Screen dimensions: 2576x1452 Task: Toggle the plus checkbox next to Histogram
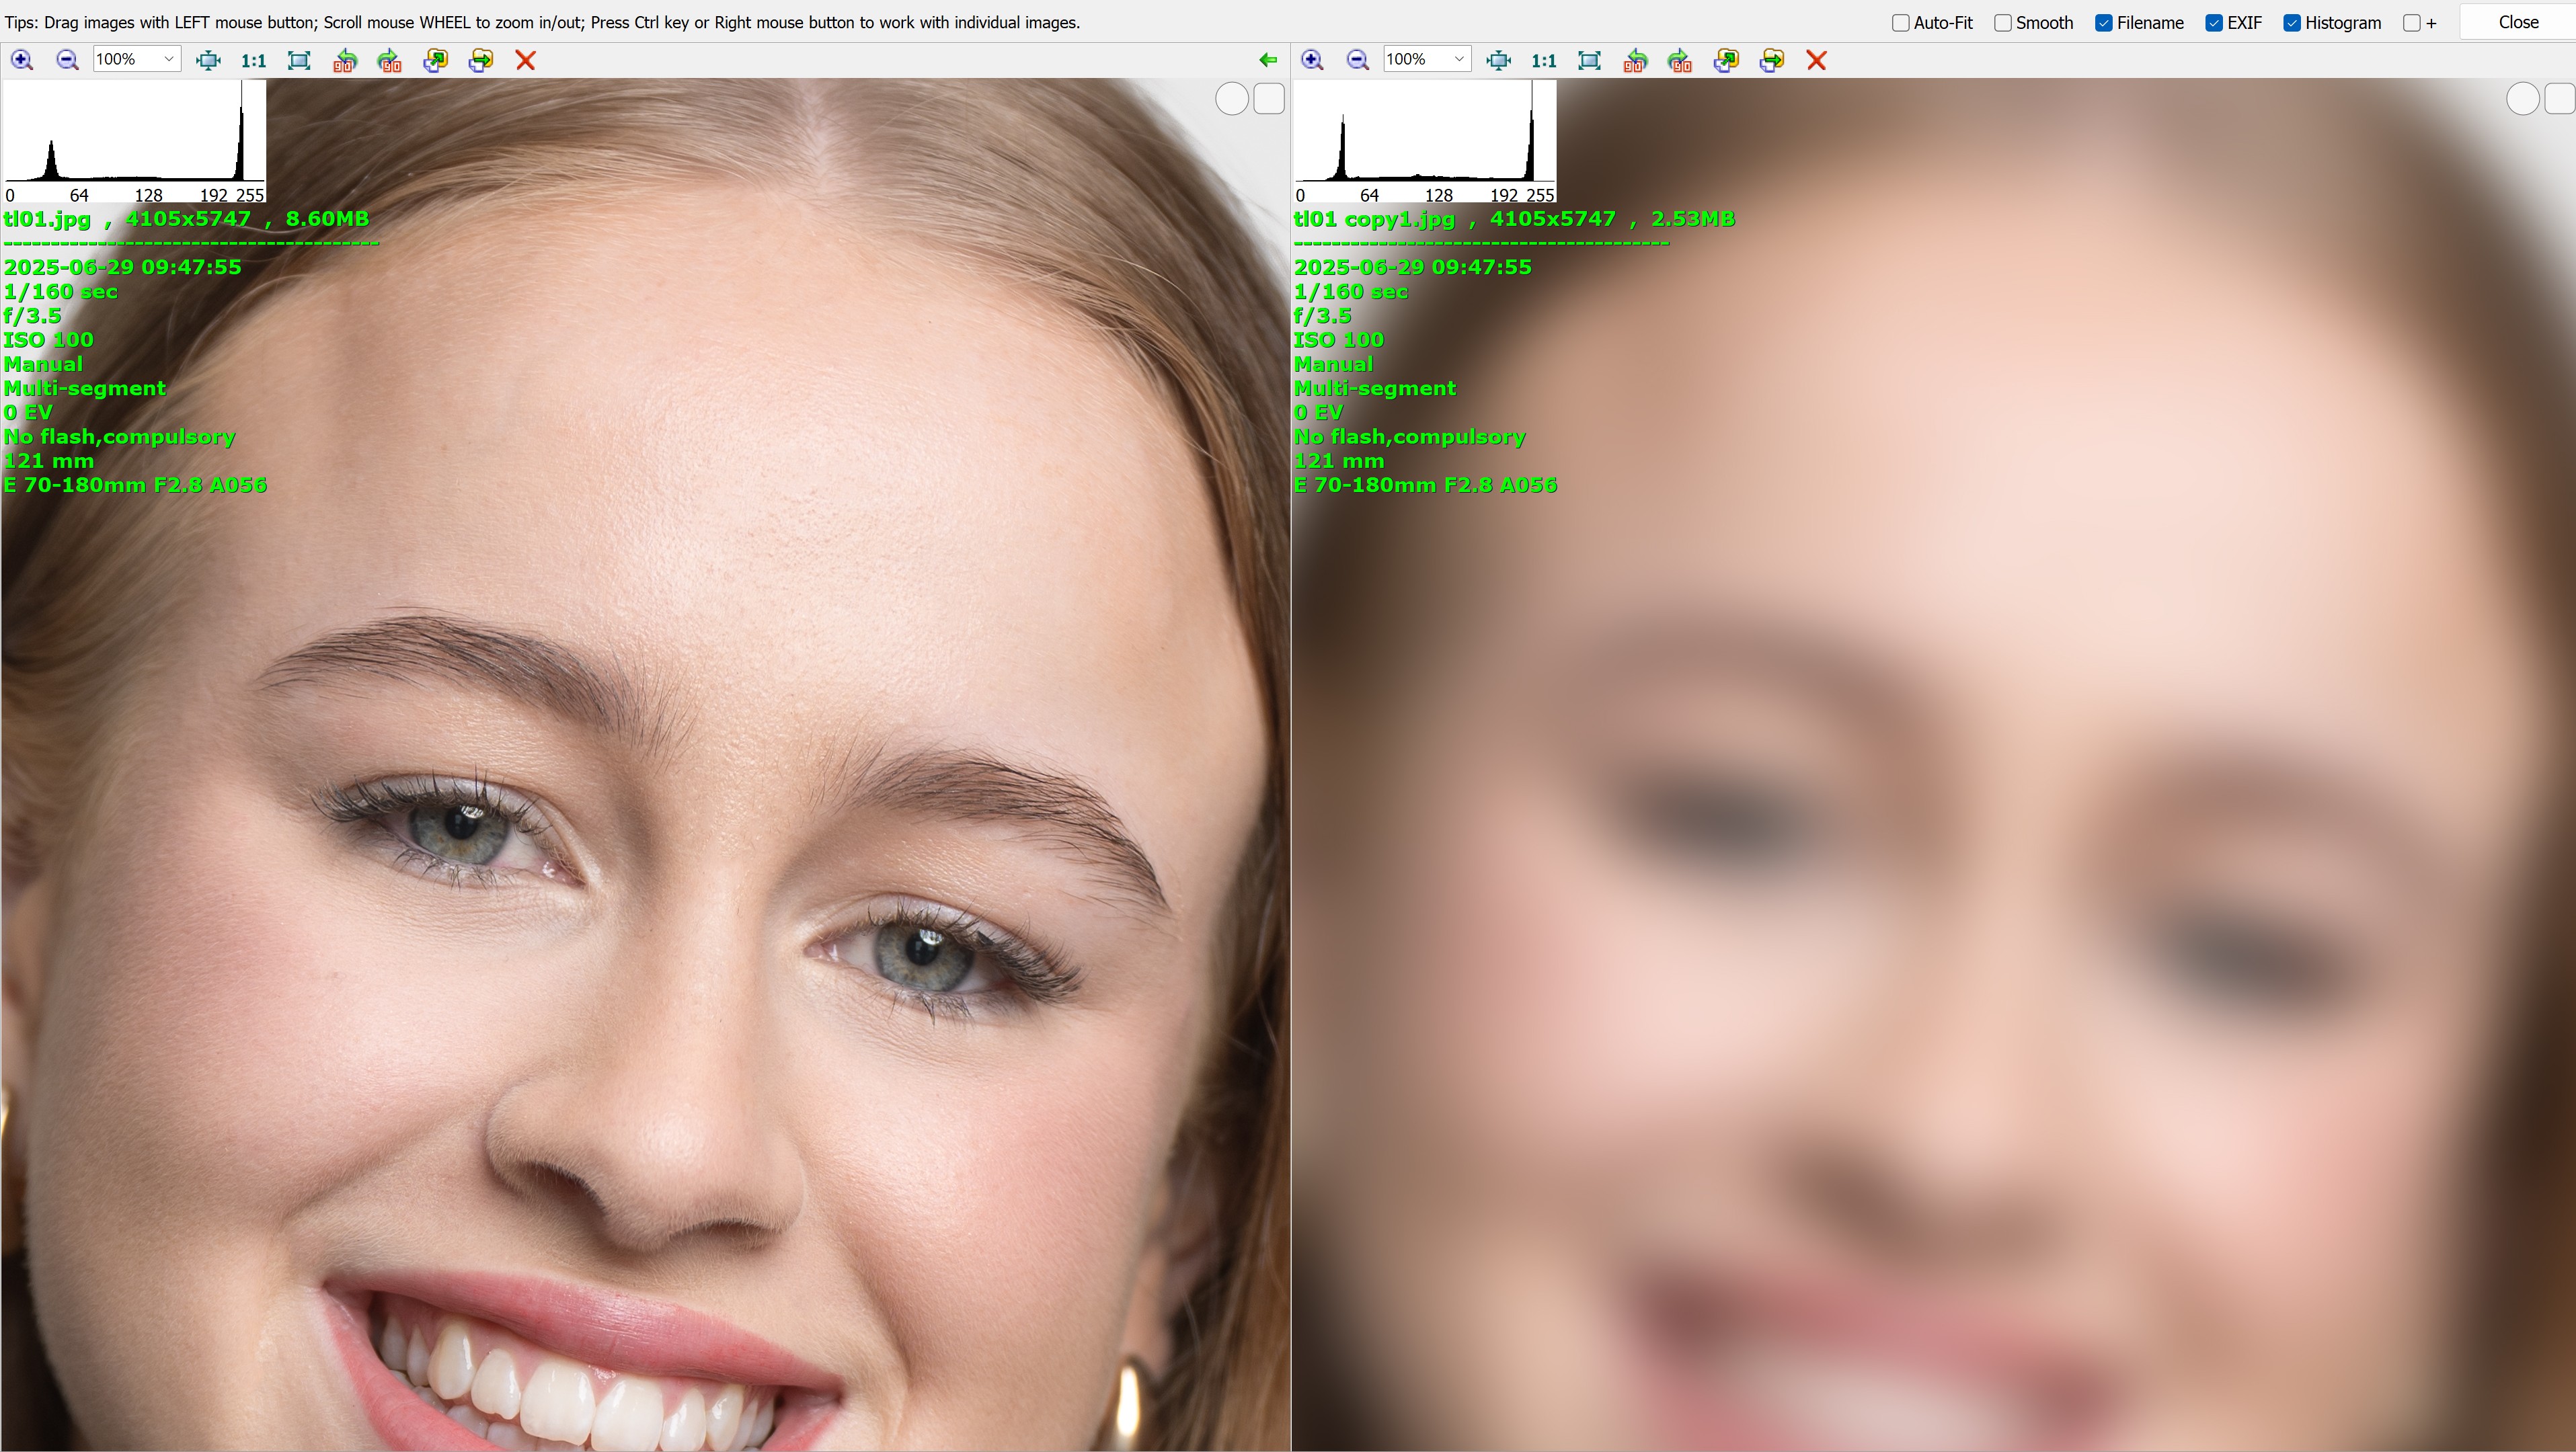[2412, 23]
